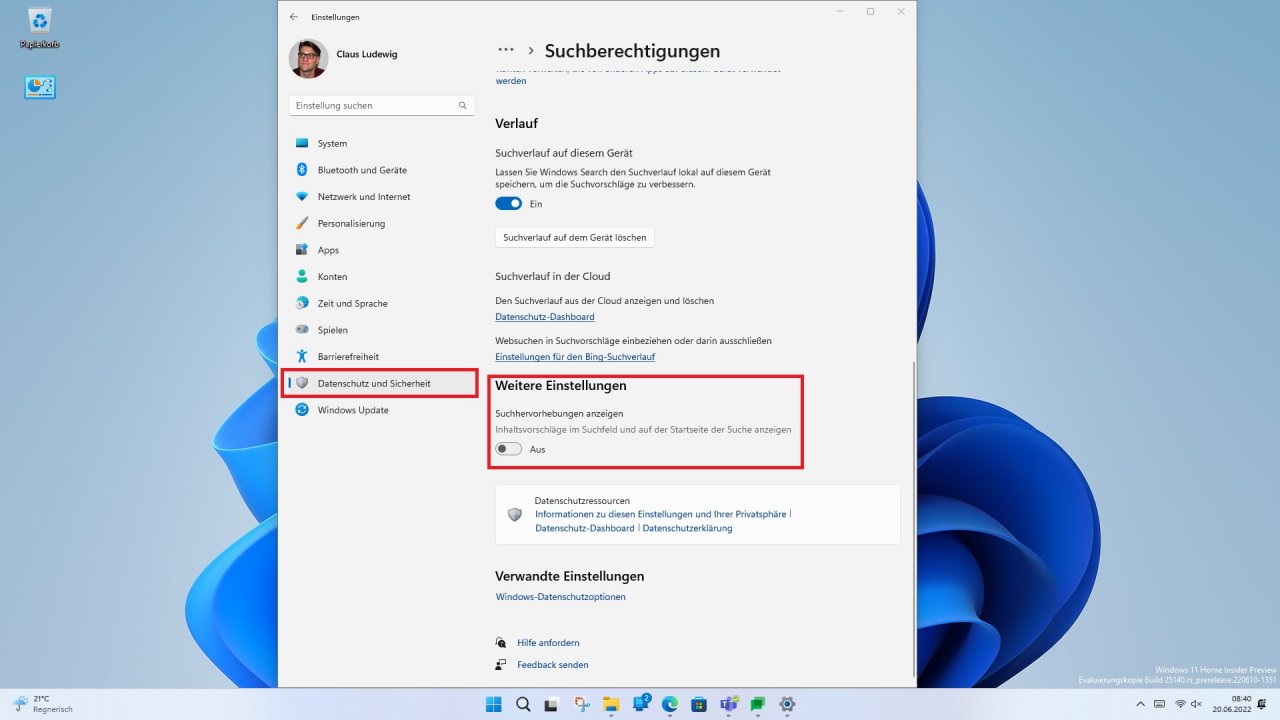The width and height of the screenshot is (1280, 720).
Task: Open the Datenschutz-Dashboard link under Cloud
Action: click(545, 317)
